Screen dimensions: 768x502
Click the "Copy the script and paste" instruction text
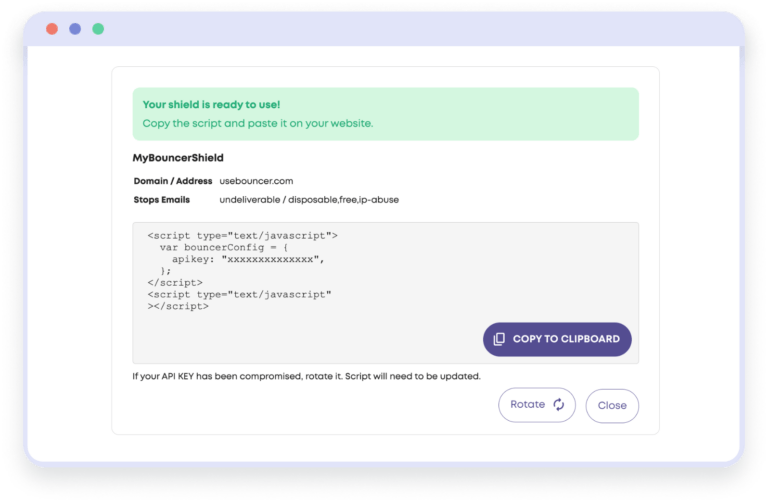coord(257,124)
